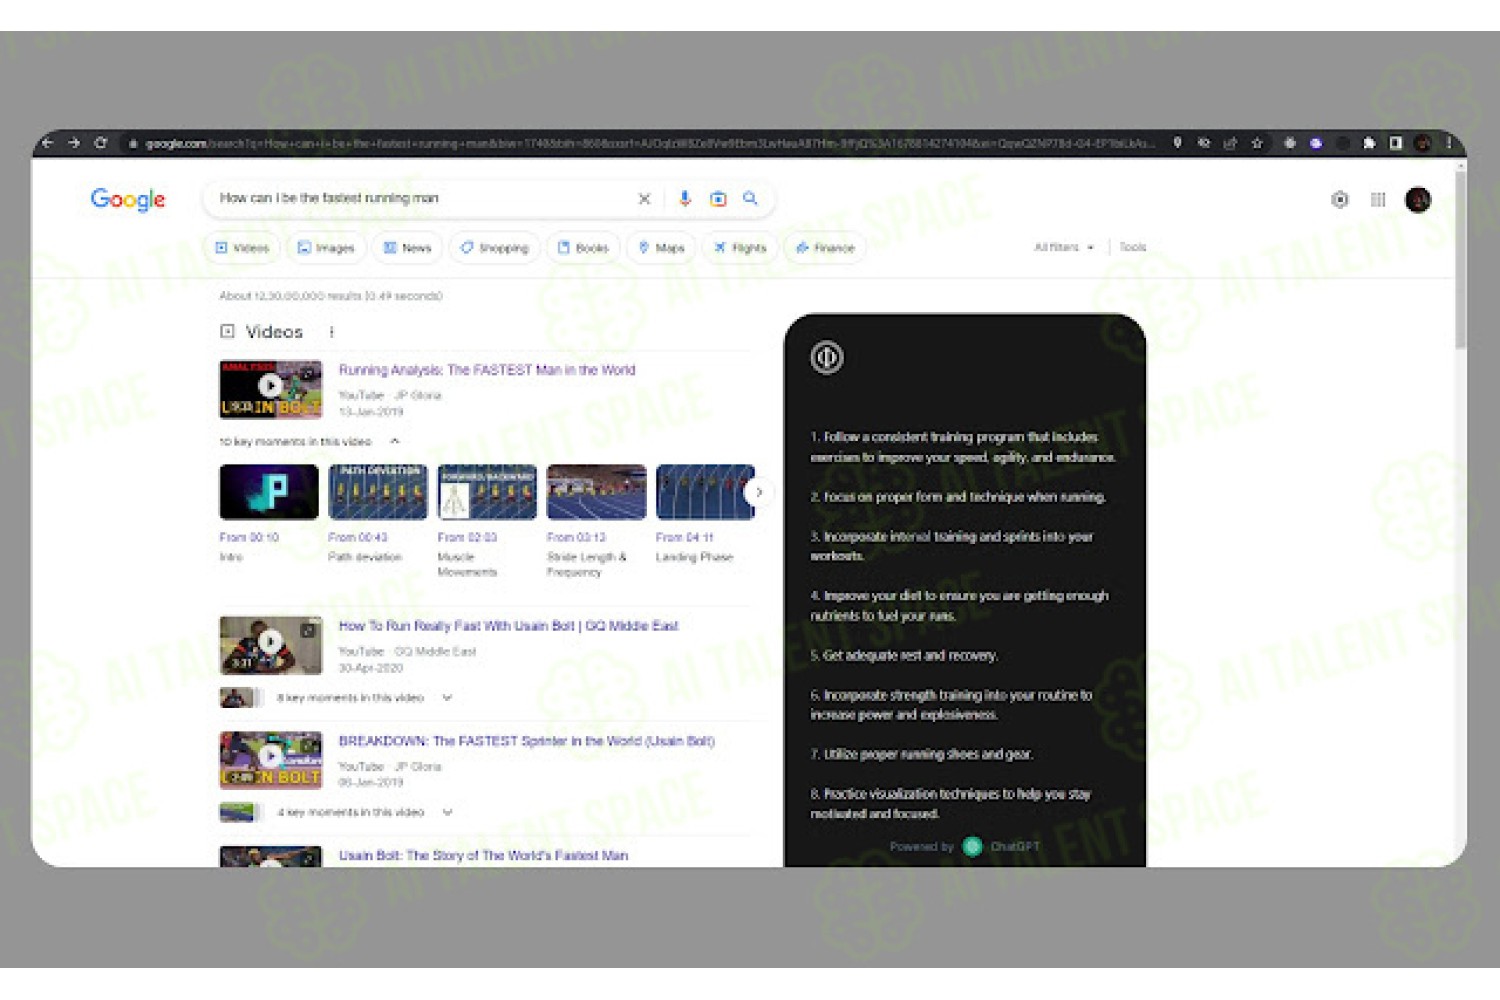The image size is (1500, 1000).
Task: Select the Shopping filter chip
Action: pos(494,247)
